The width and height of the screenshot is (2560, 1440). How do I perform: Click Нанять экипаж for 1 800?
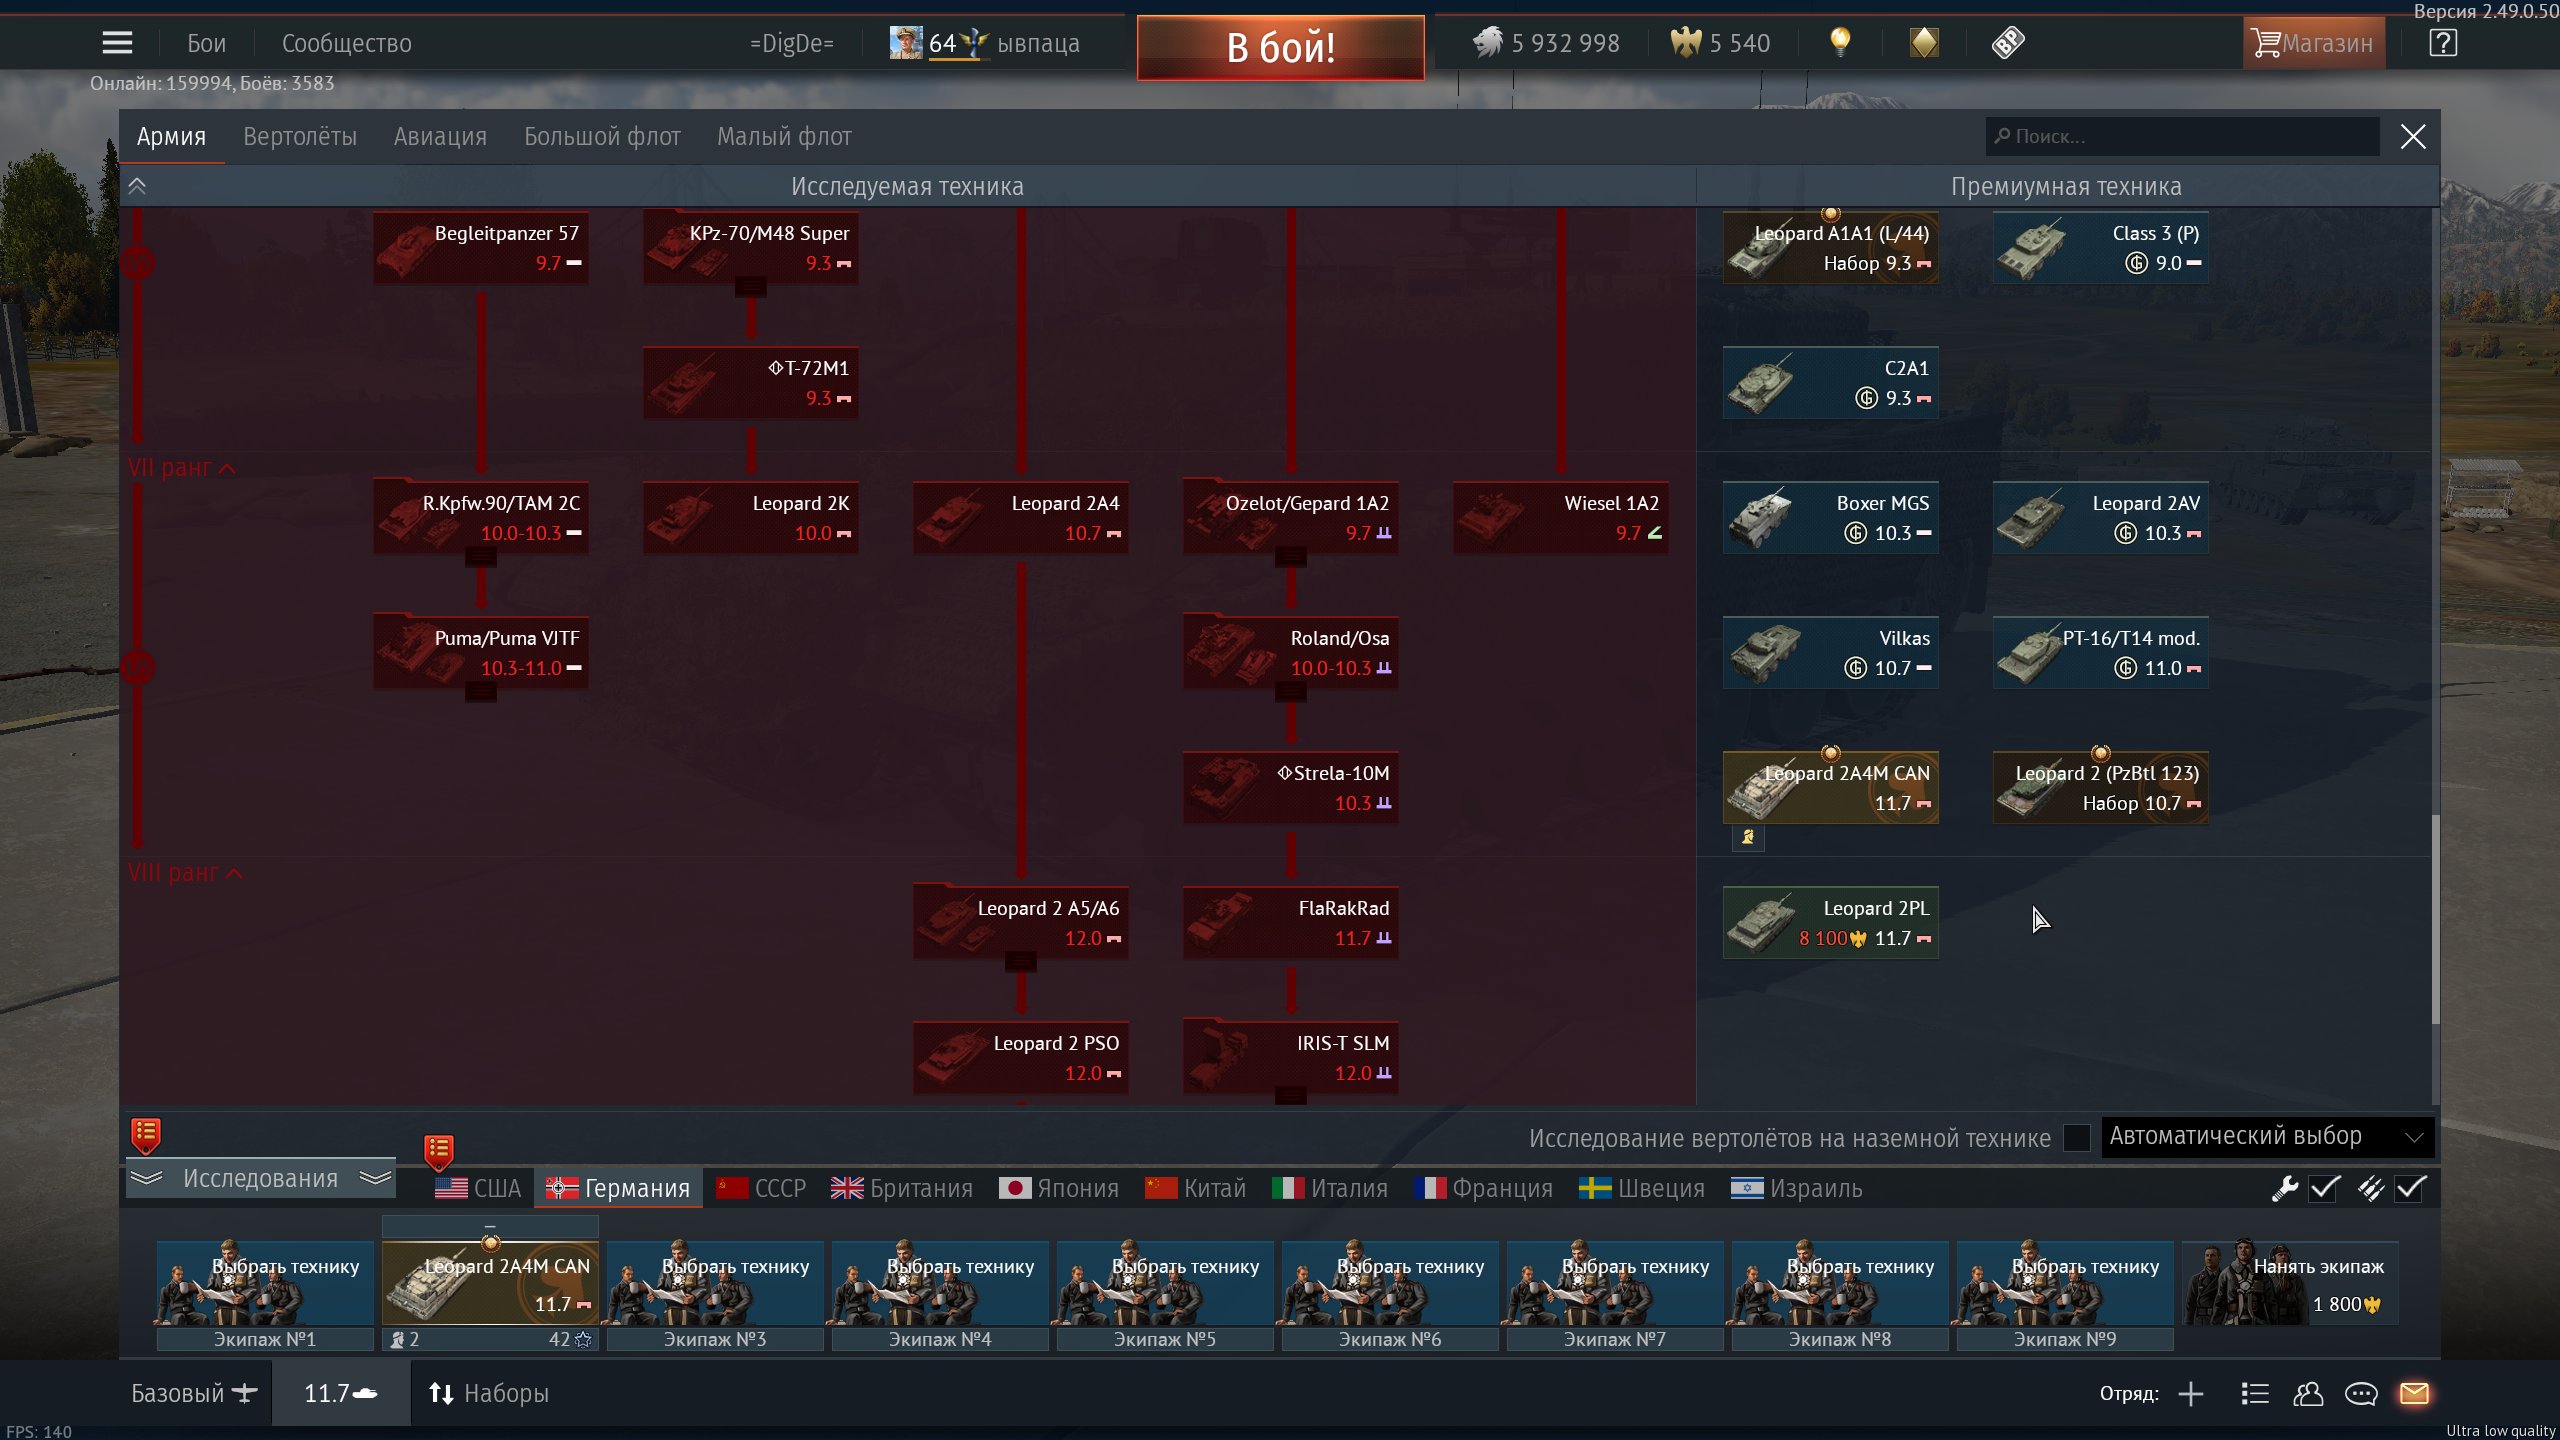coord(2290,1285)
